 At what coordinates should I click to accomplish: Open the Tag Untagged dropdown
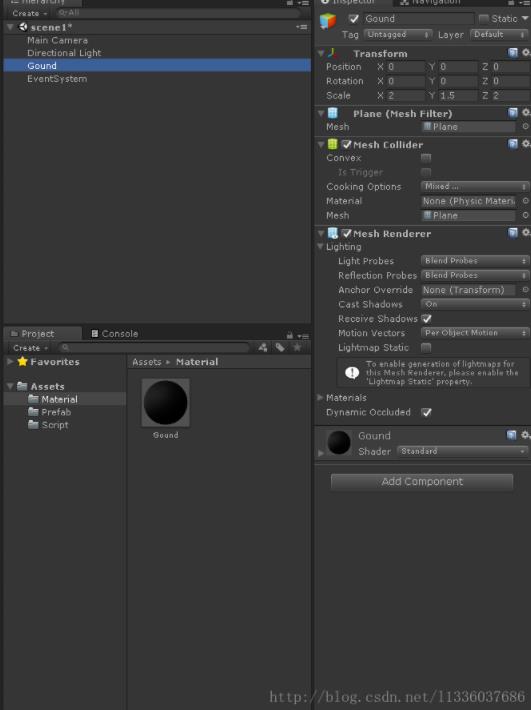(x=397, y=34)
